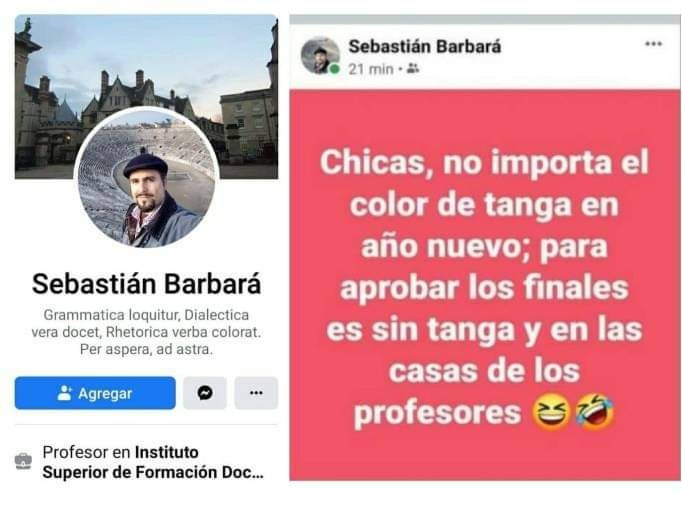Viewport: 692px width, 507px height.
Task: Open the circular profile picture
Action: pyautogui.click(x=147, y=177)
